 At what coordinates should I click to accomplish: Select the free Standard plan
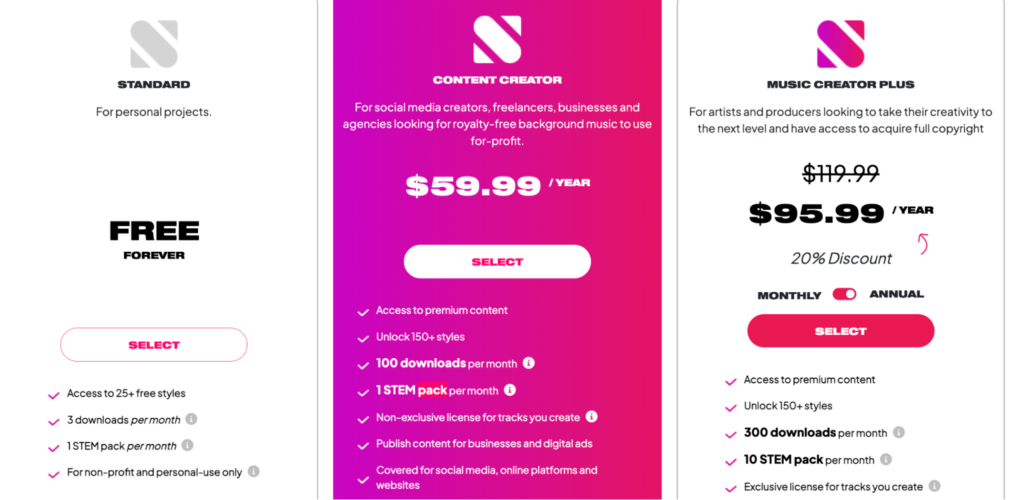pyautogui.click(x=154, y=345)
